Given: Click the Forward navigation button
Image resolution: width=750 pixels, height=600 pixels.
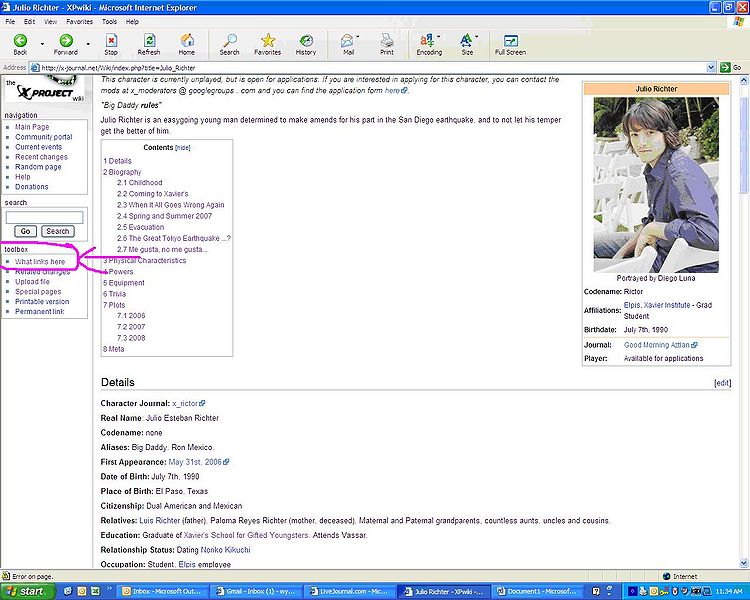Looking at the screenshot, I should [x=66, y=44].
